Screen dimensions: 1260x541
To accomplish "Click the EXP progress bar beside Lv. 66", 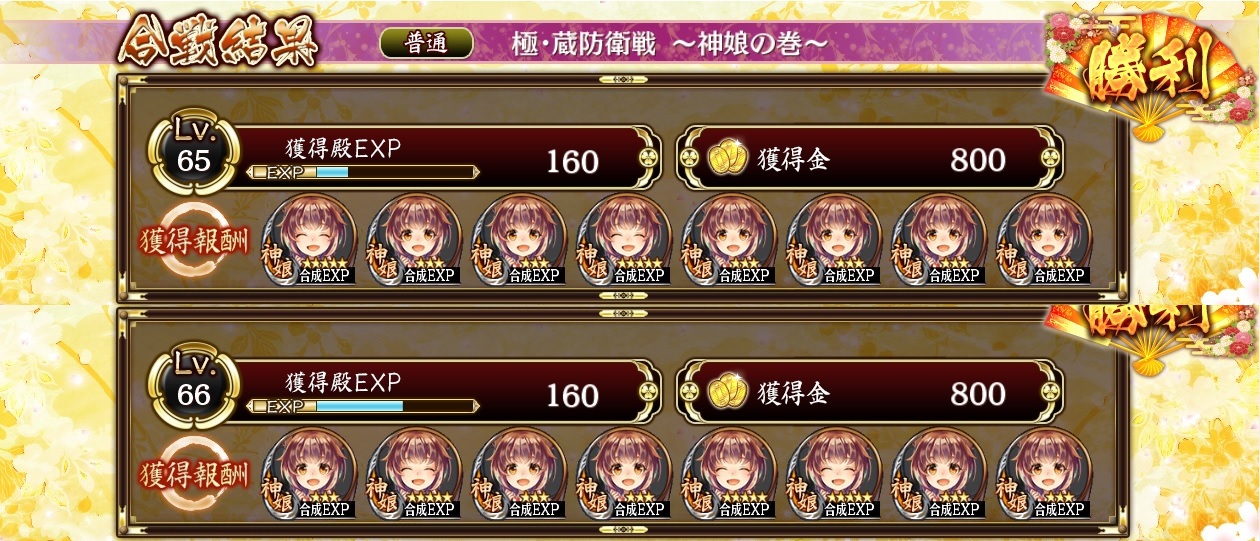I will pos(363,406).
